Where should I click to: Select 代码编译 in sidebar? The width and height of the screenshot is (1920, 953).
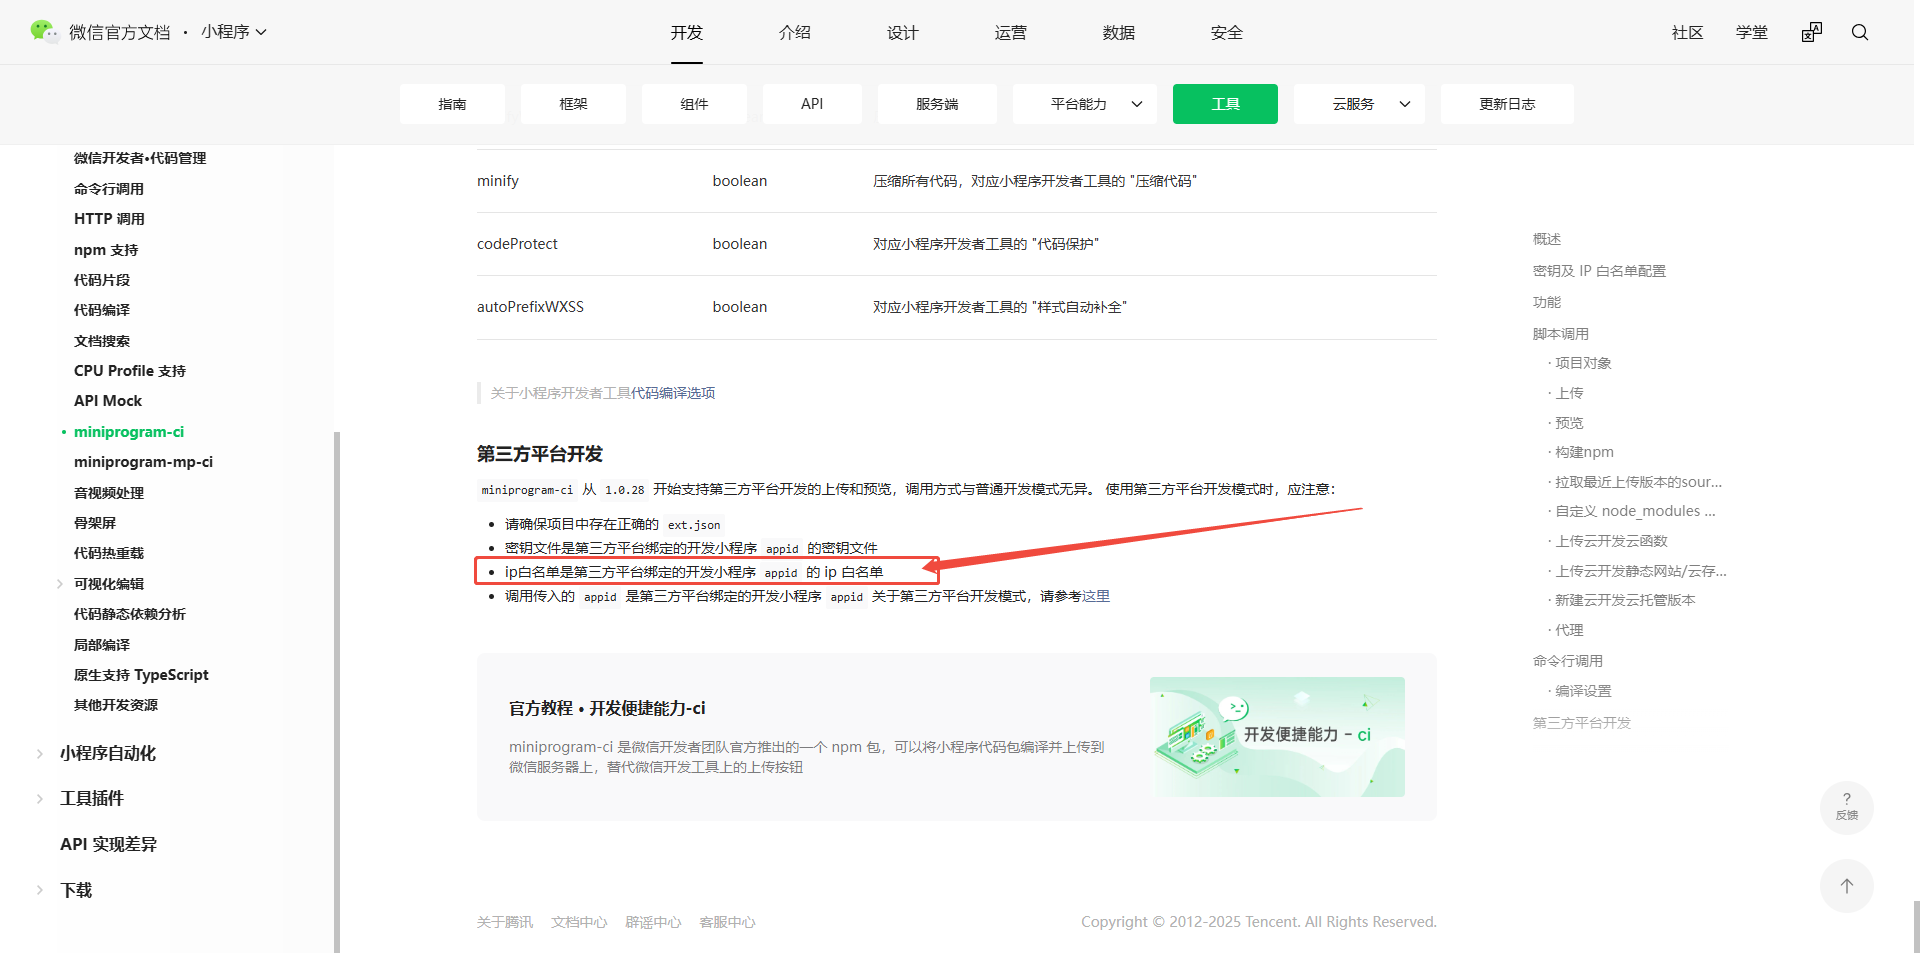point(102,310)
